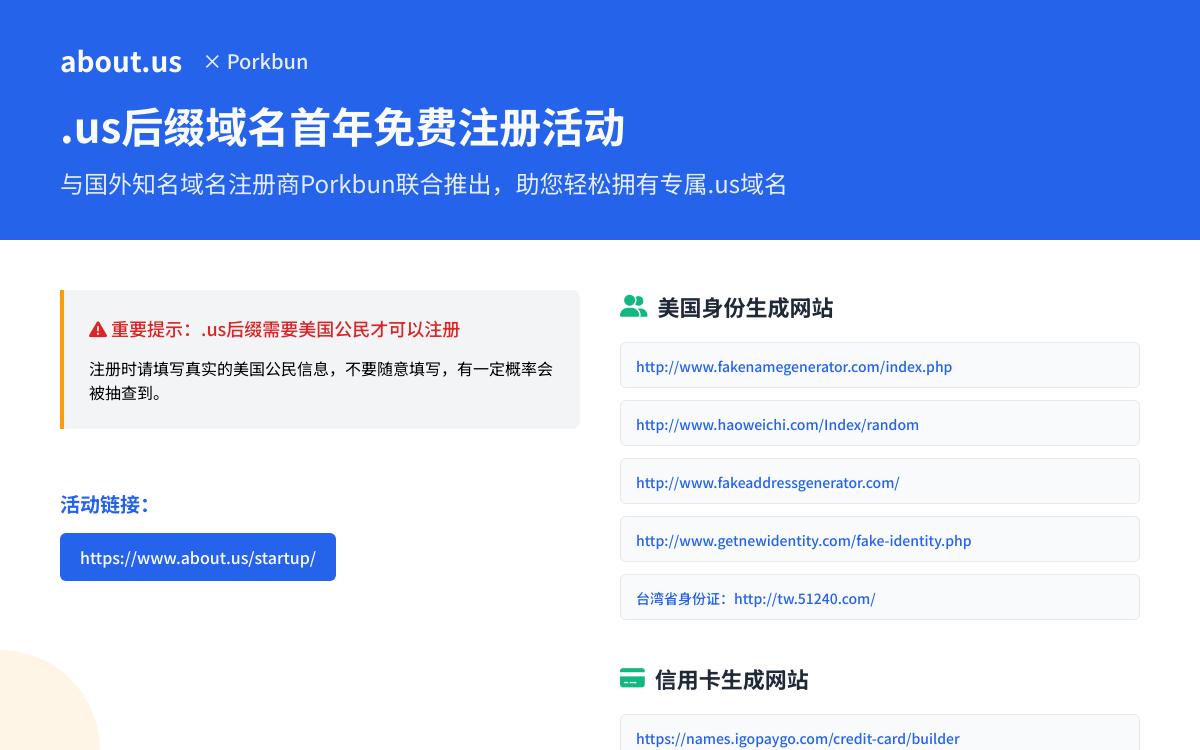Click the green credit card icon
The width and height of the screenshot is (1200, 750).
tap(632, 679)
